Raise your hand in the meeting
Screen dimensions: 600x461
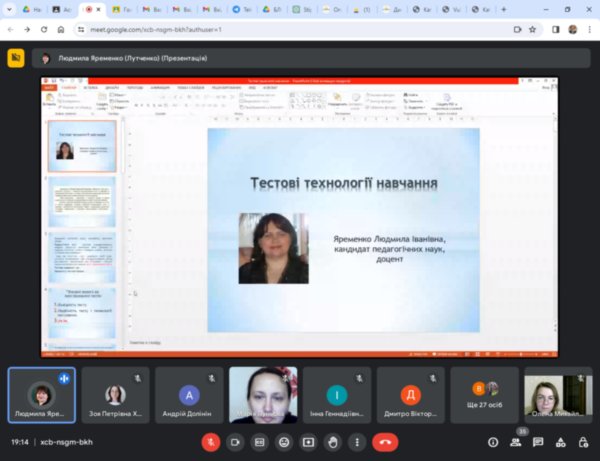[x=334, y=441]
